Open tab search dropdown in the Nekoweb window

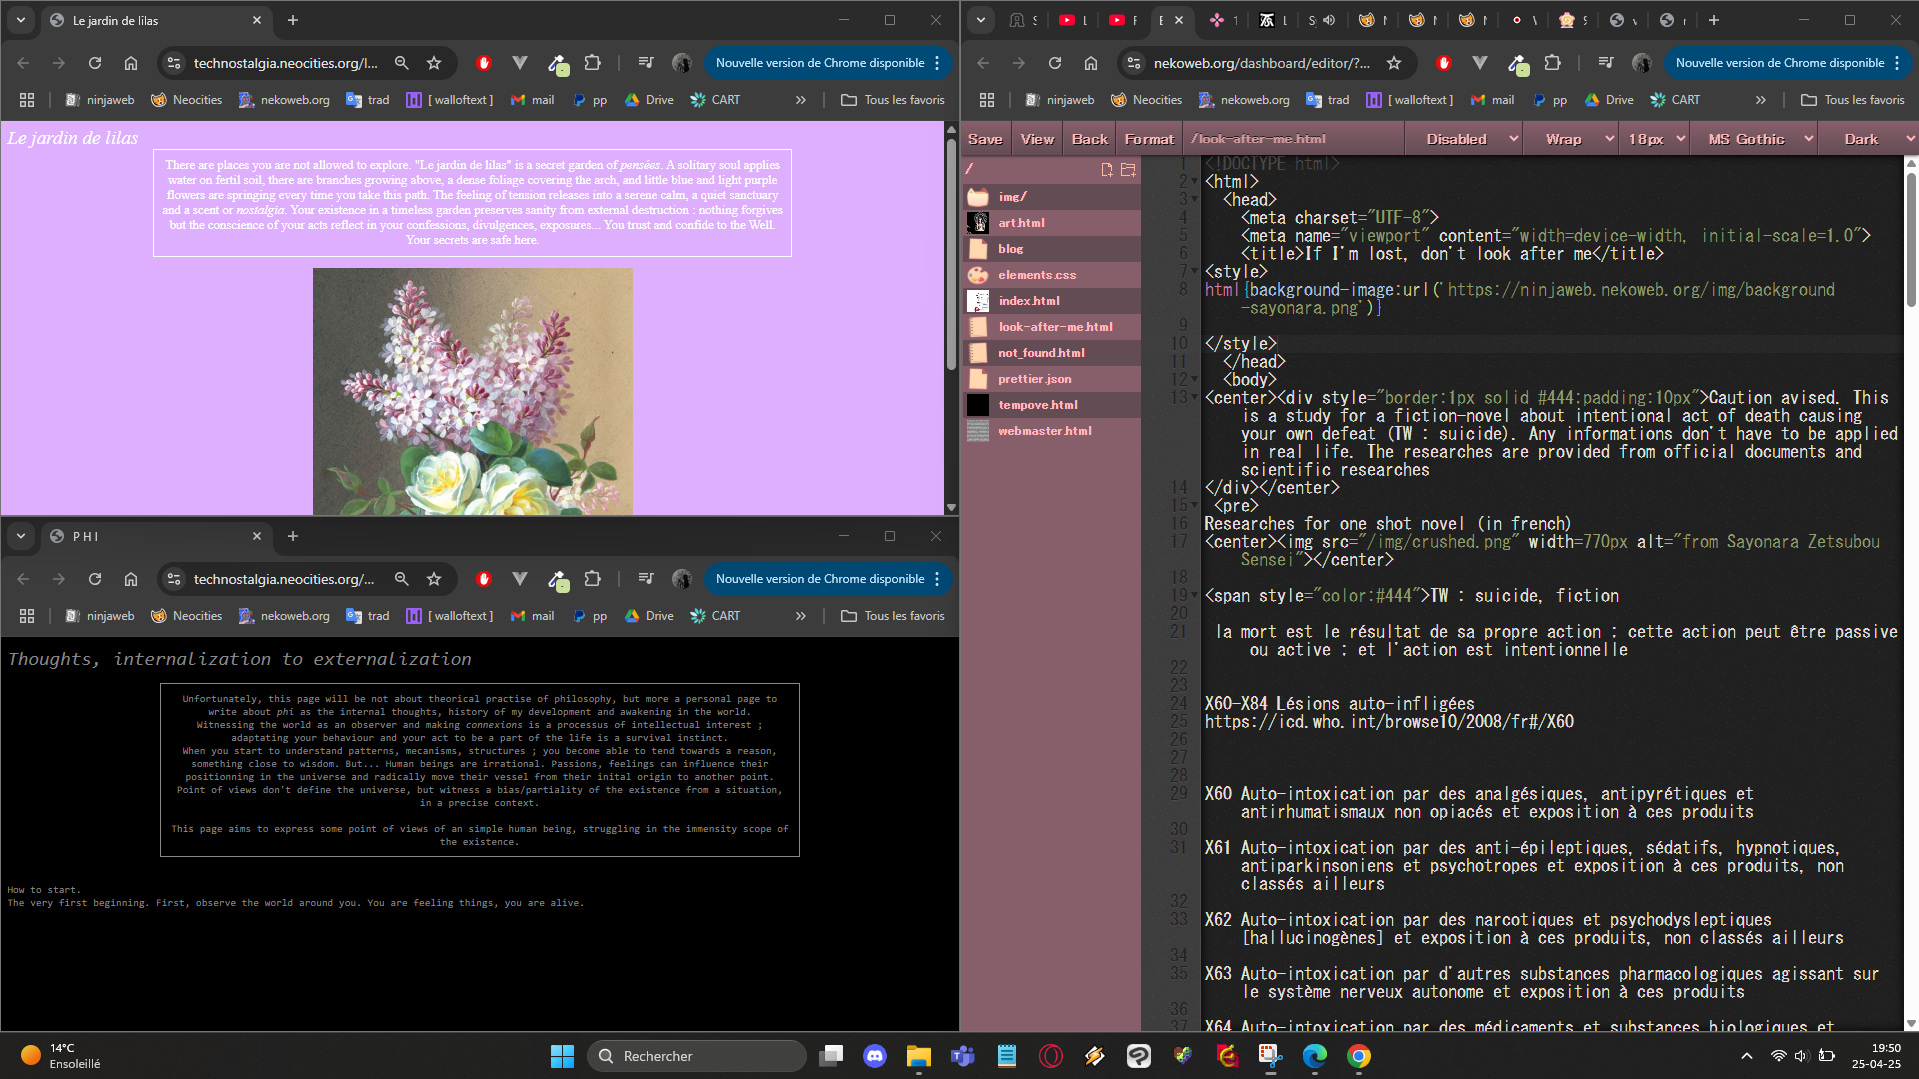pyautogui.click(x=981, y=20)
